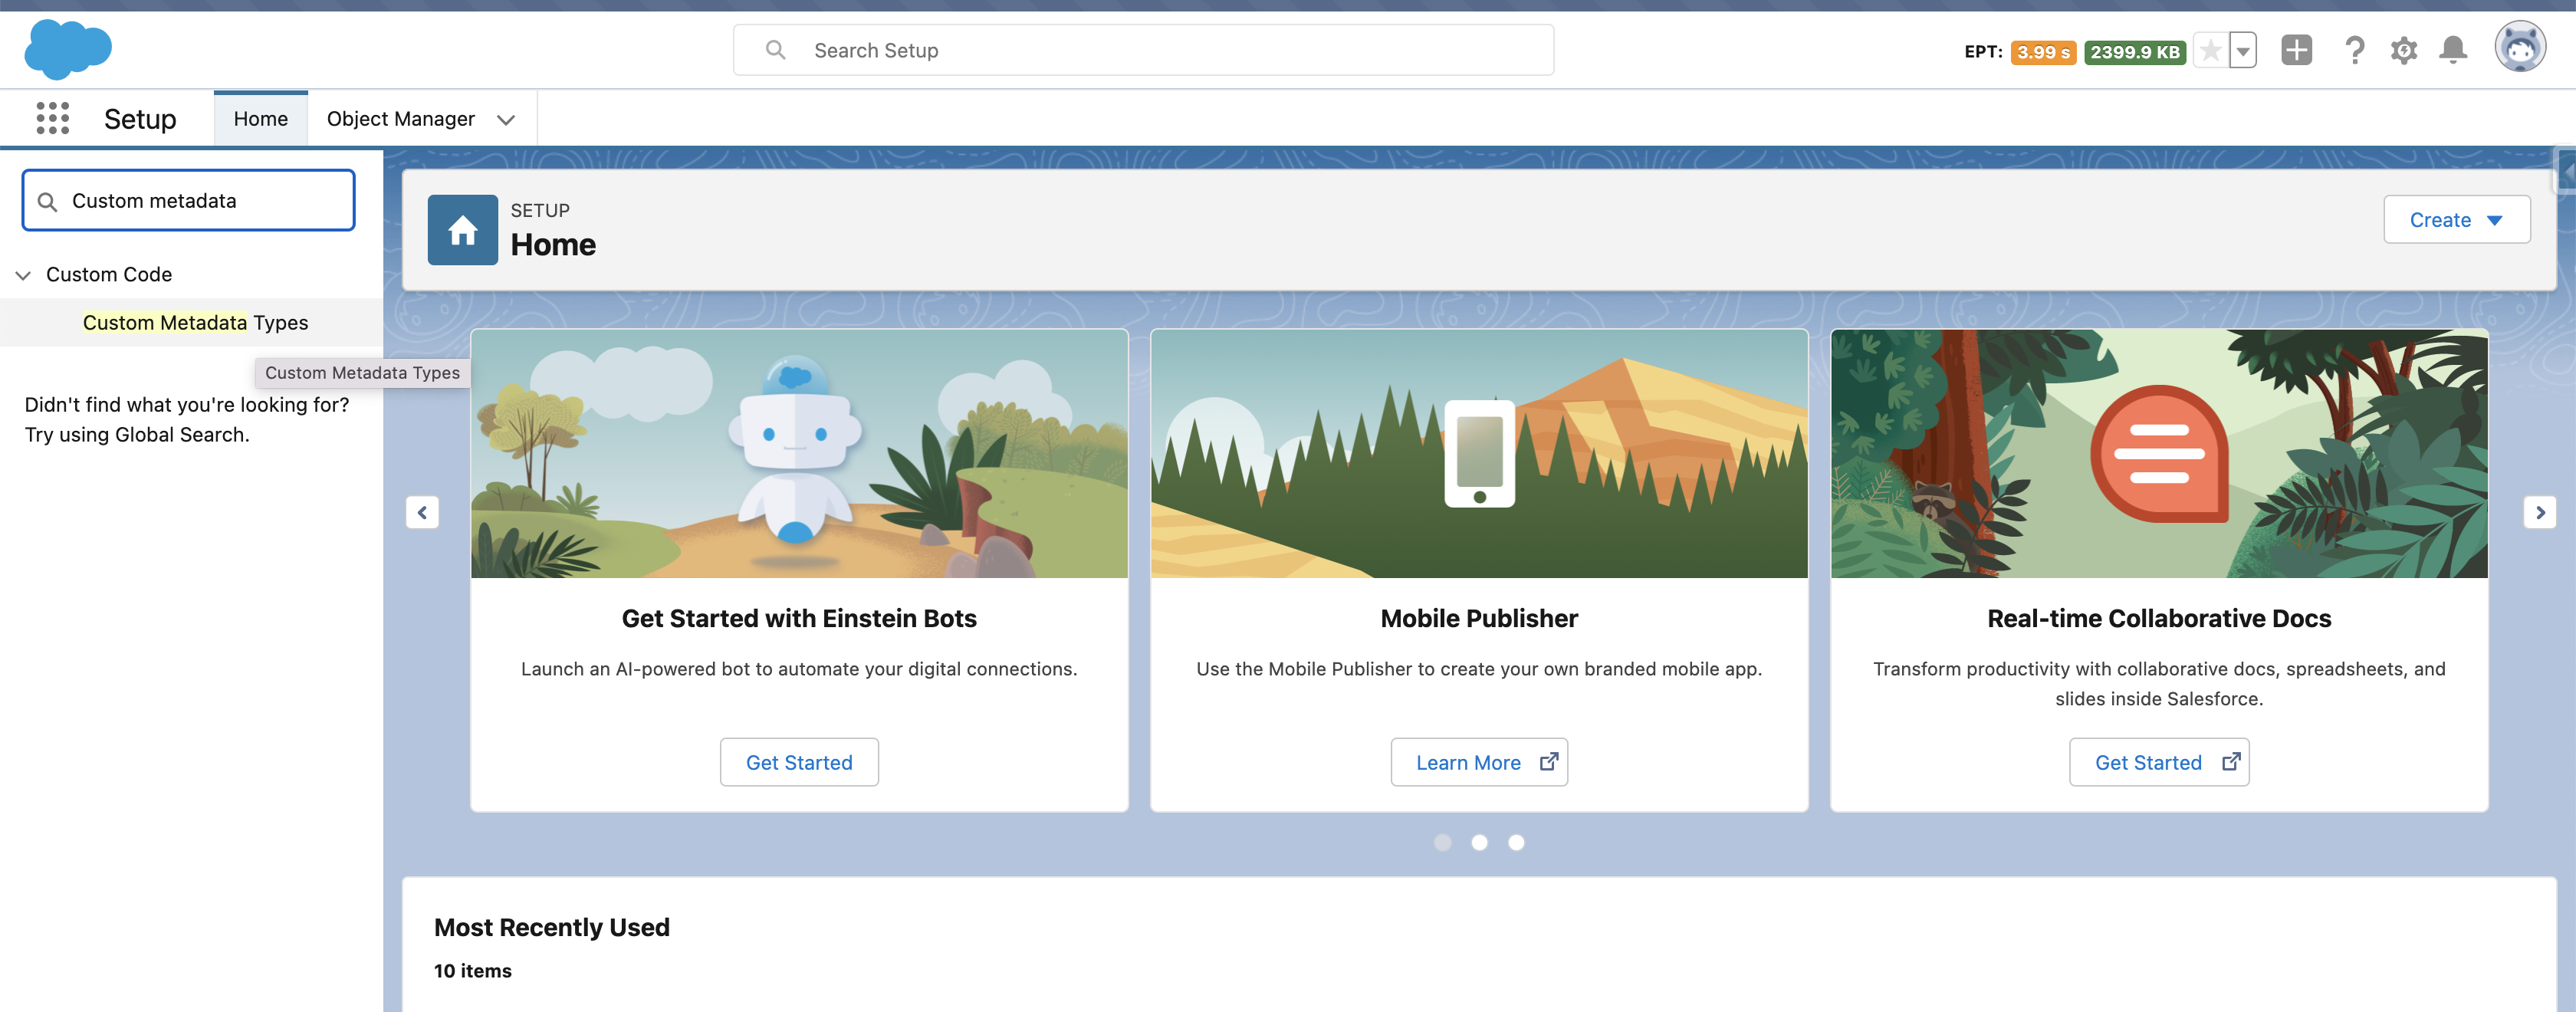The image size is (2576, 1012).
Task: Open the global actions plus icon
Action: tap(2296, 50)
